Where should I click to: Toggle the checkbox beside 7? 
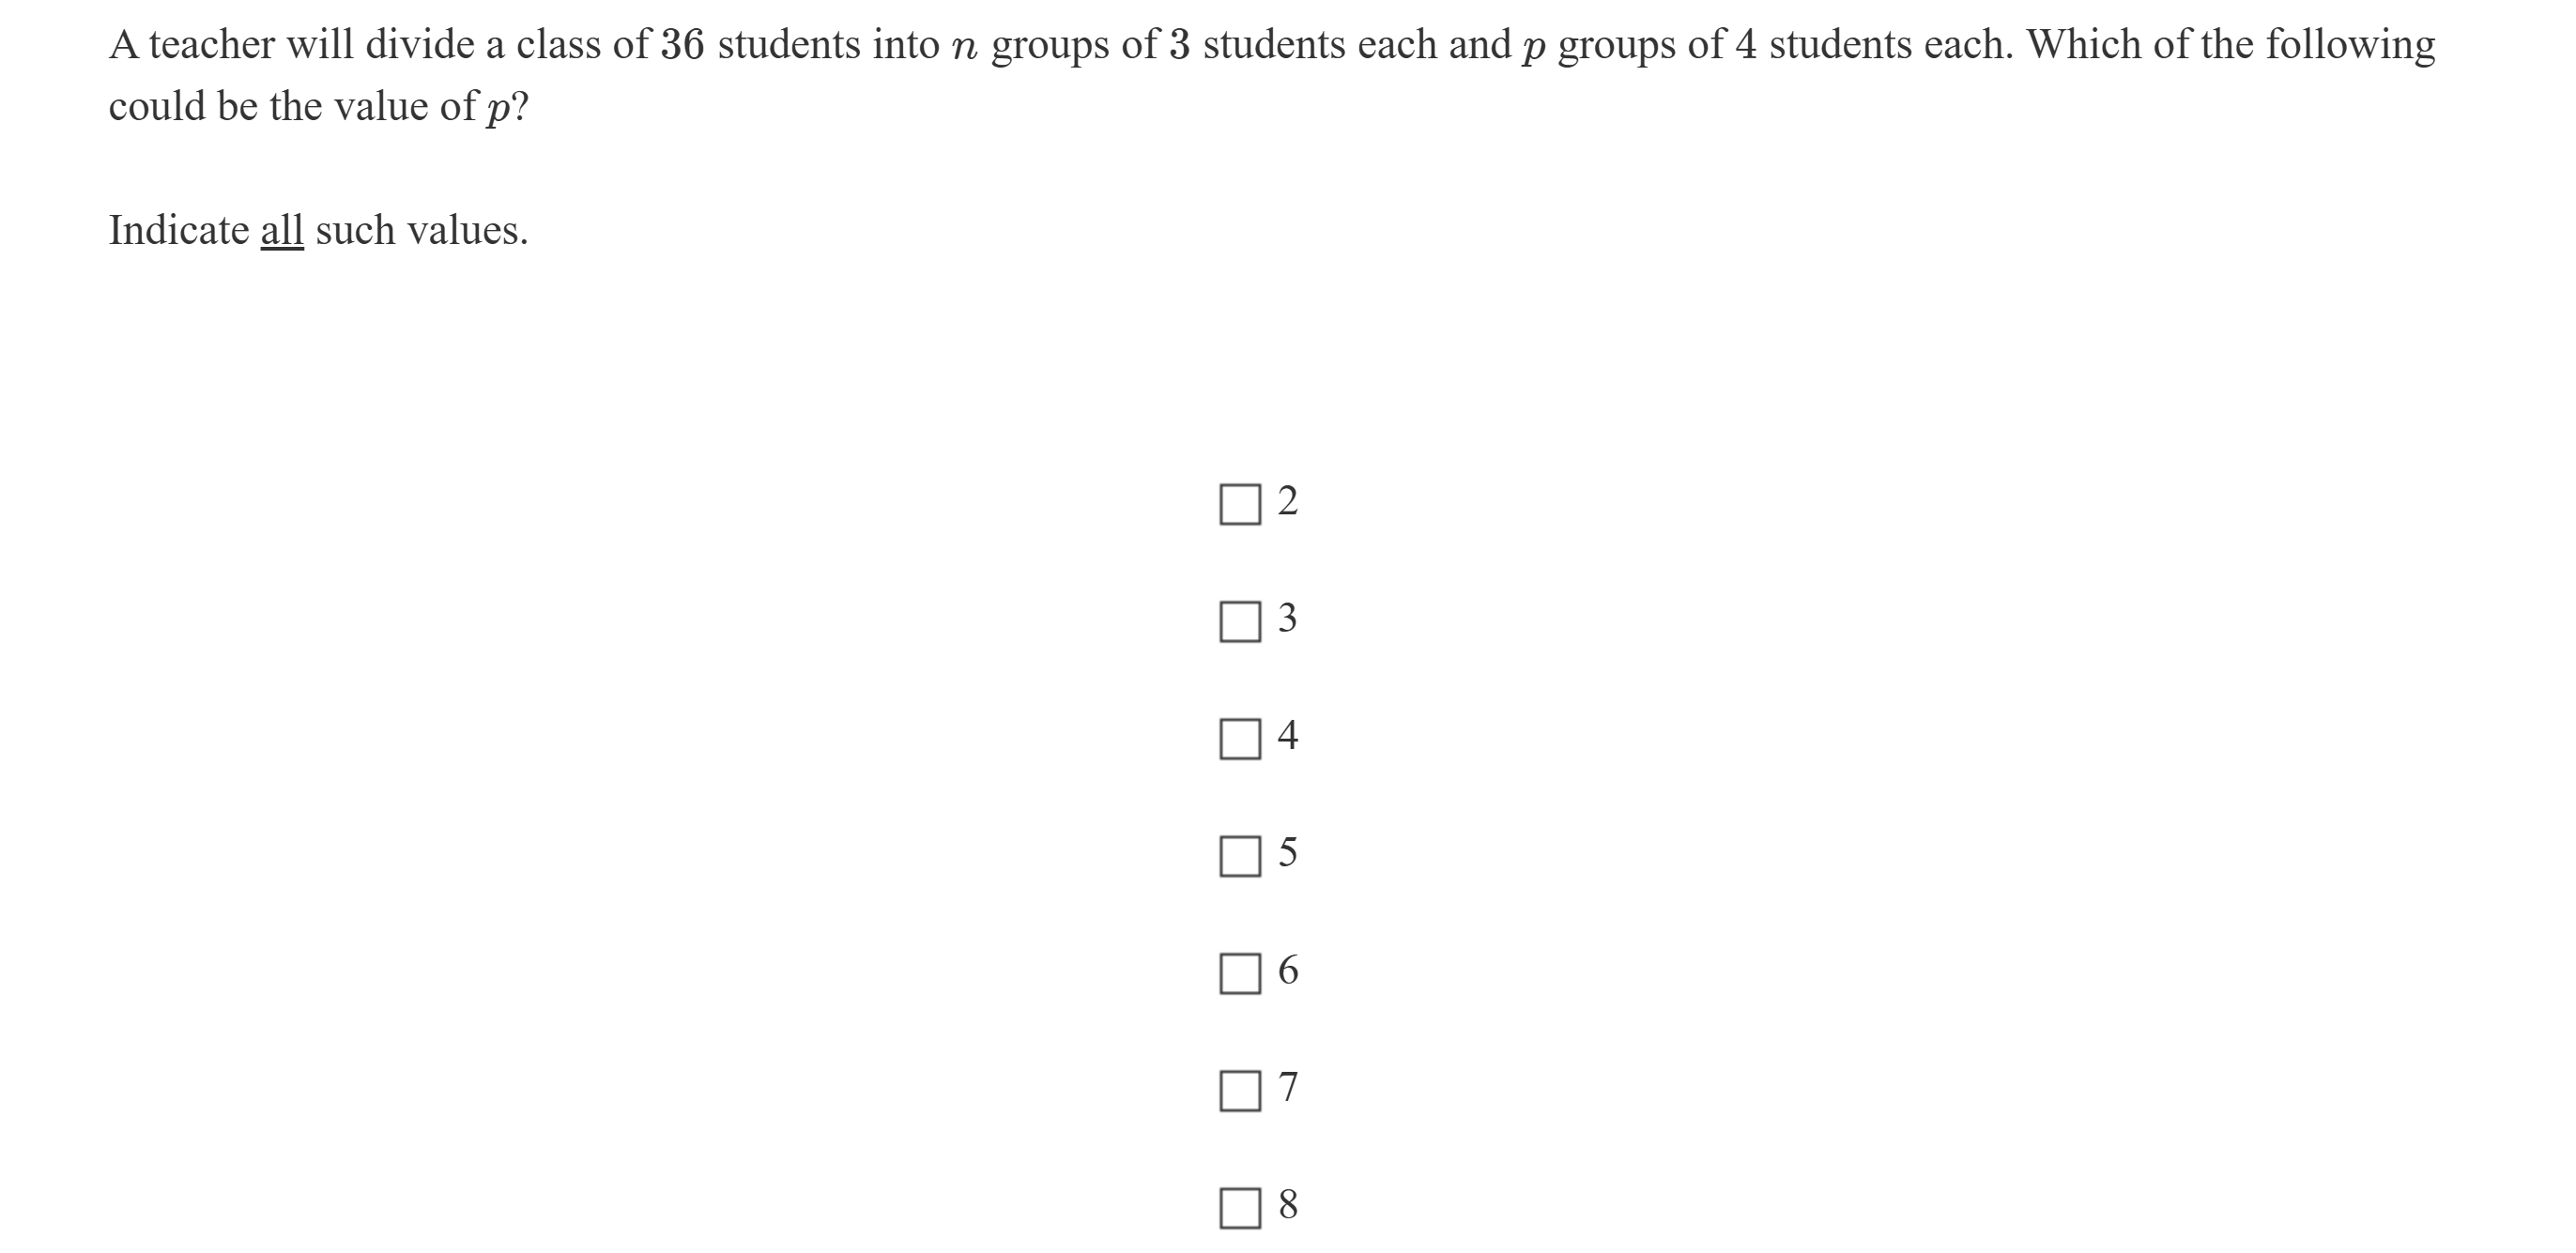click(1239, 1090)
